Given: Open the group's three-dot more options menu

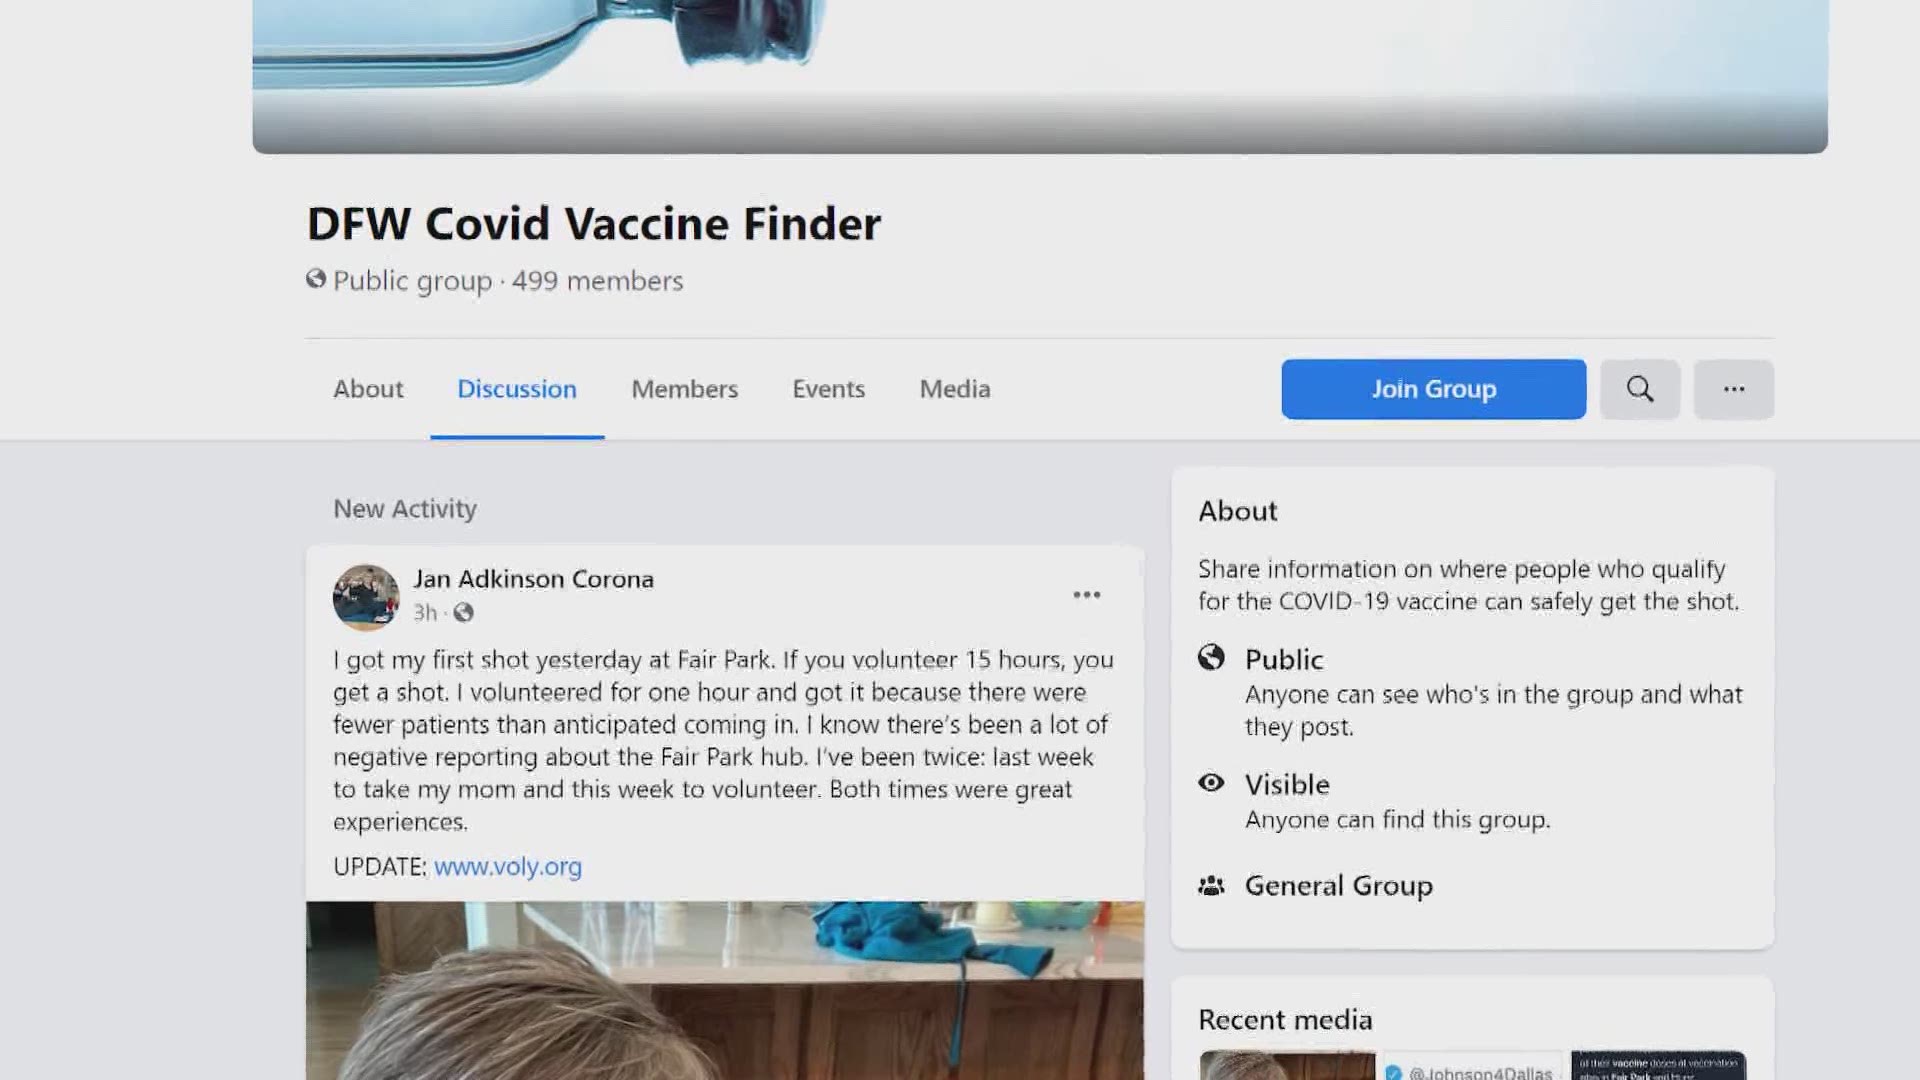Looking at the screenshot, I should click(1734, 389).
